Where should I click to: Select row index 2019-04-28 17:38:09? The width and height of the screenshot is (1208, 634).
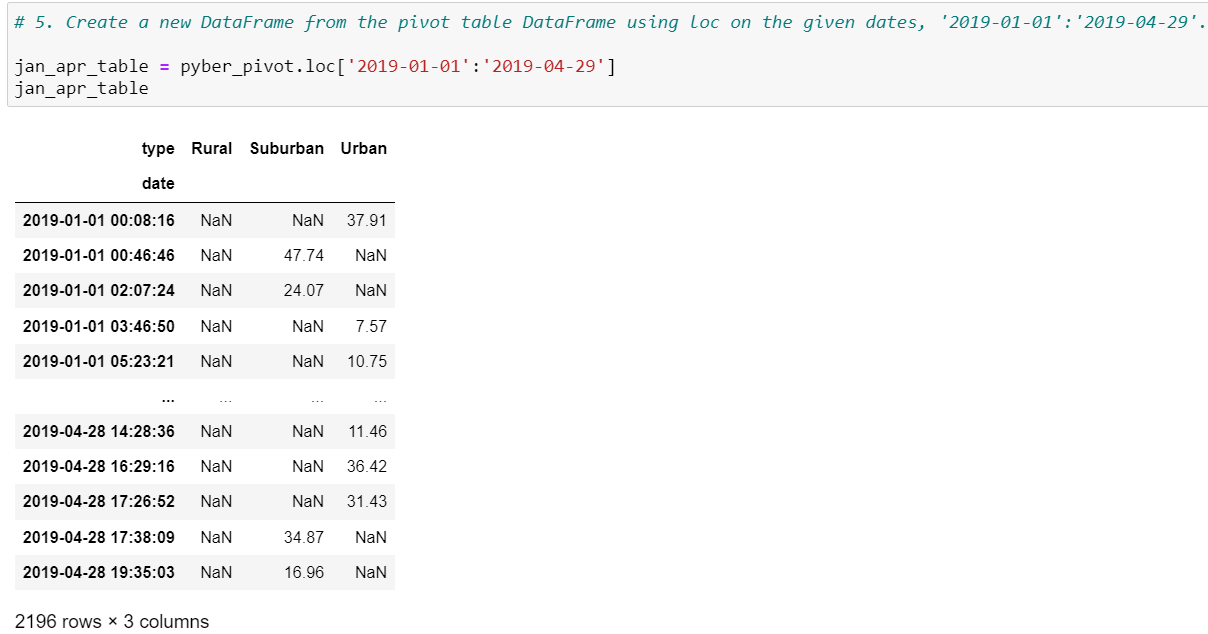point(99,537)
